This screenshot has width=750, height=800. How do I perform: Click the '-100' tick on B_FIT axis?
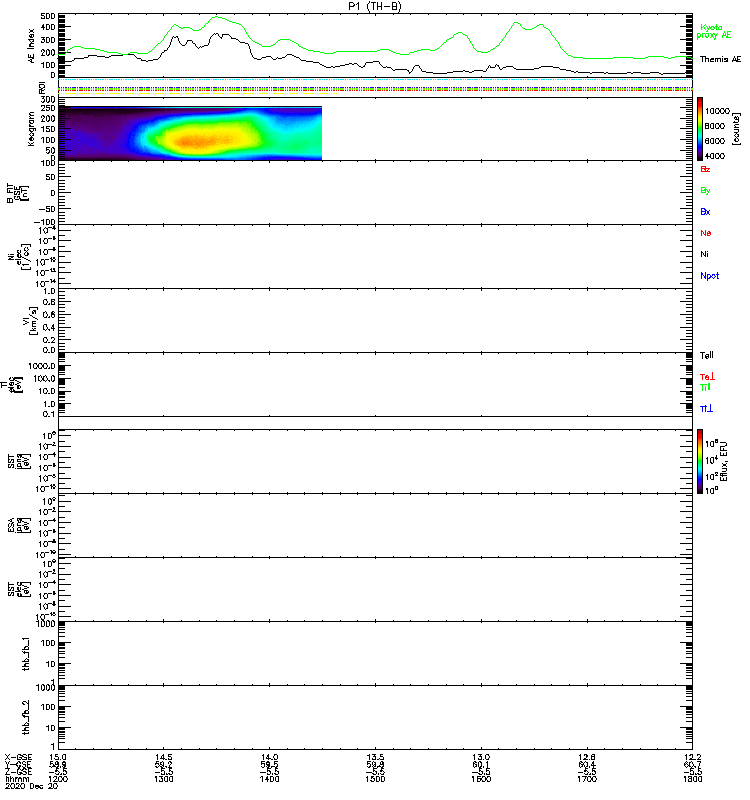(x=44, y=222)
